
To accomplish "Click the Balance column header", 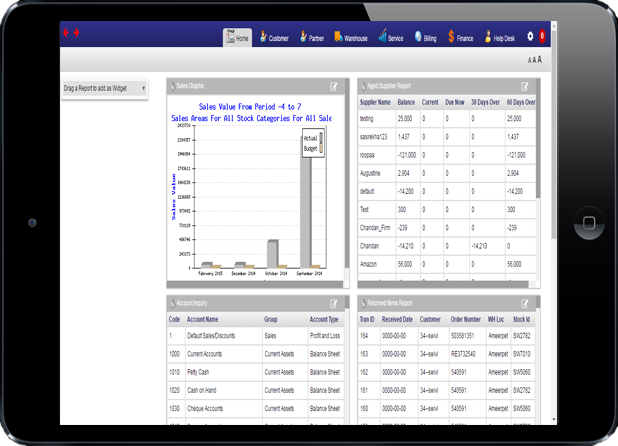I will [406, 102].
